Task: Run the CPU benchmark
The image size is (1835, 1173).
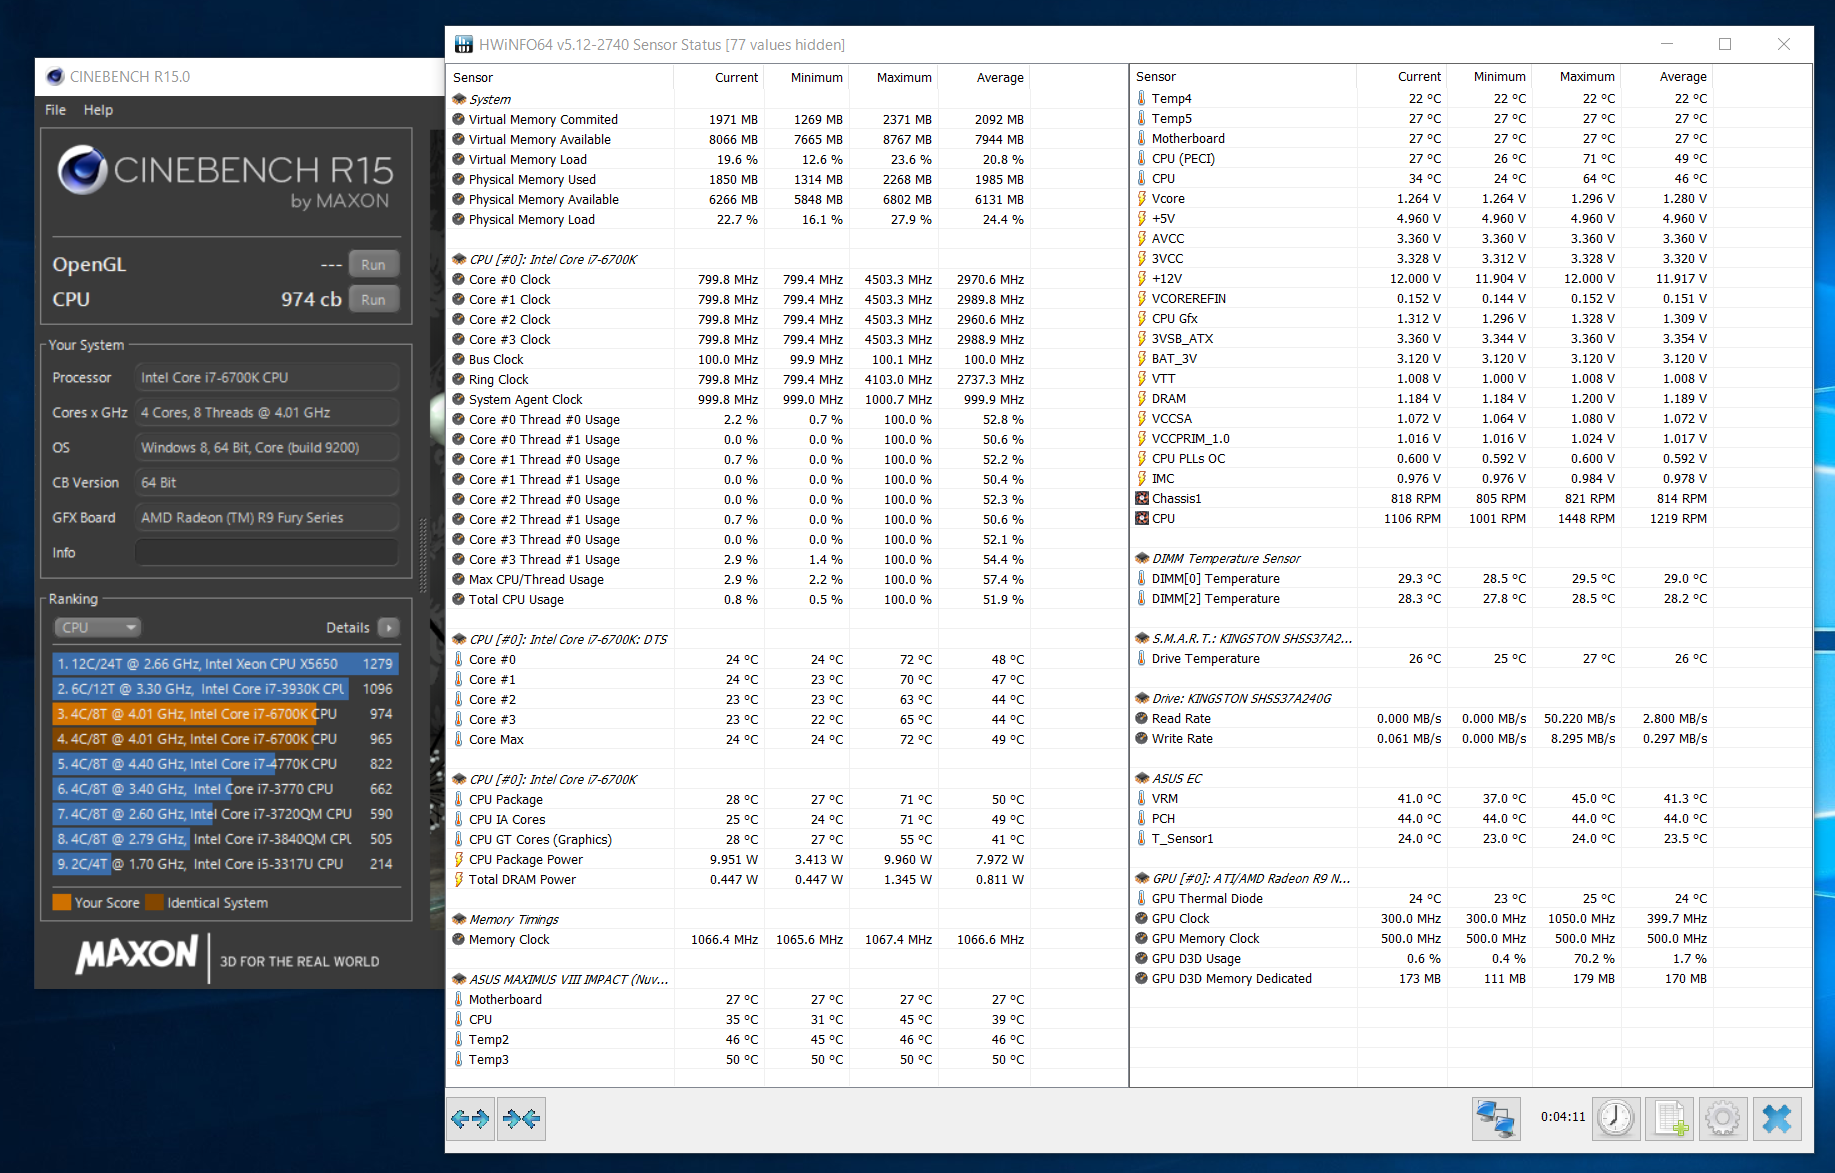Action: (374, 300)
